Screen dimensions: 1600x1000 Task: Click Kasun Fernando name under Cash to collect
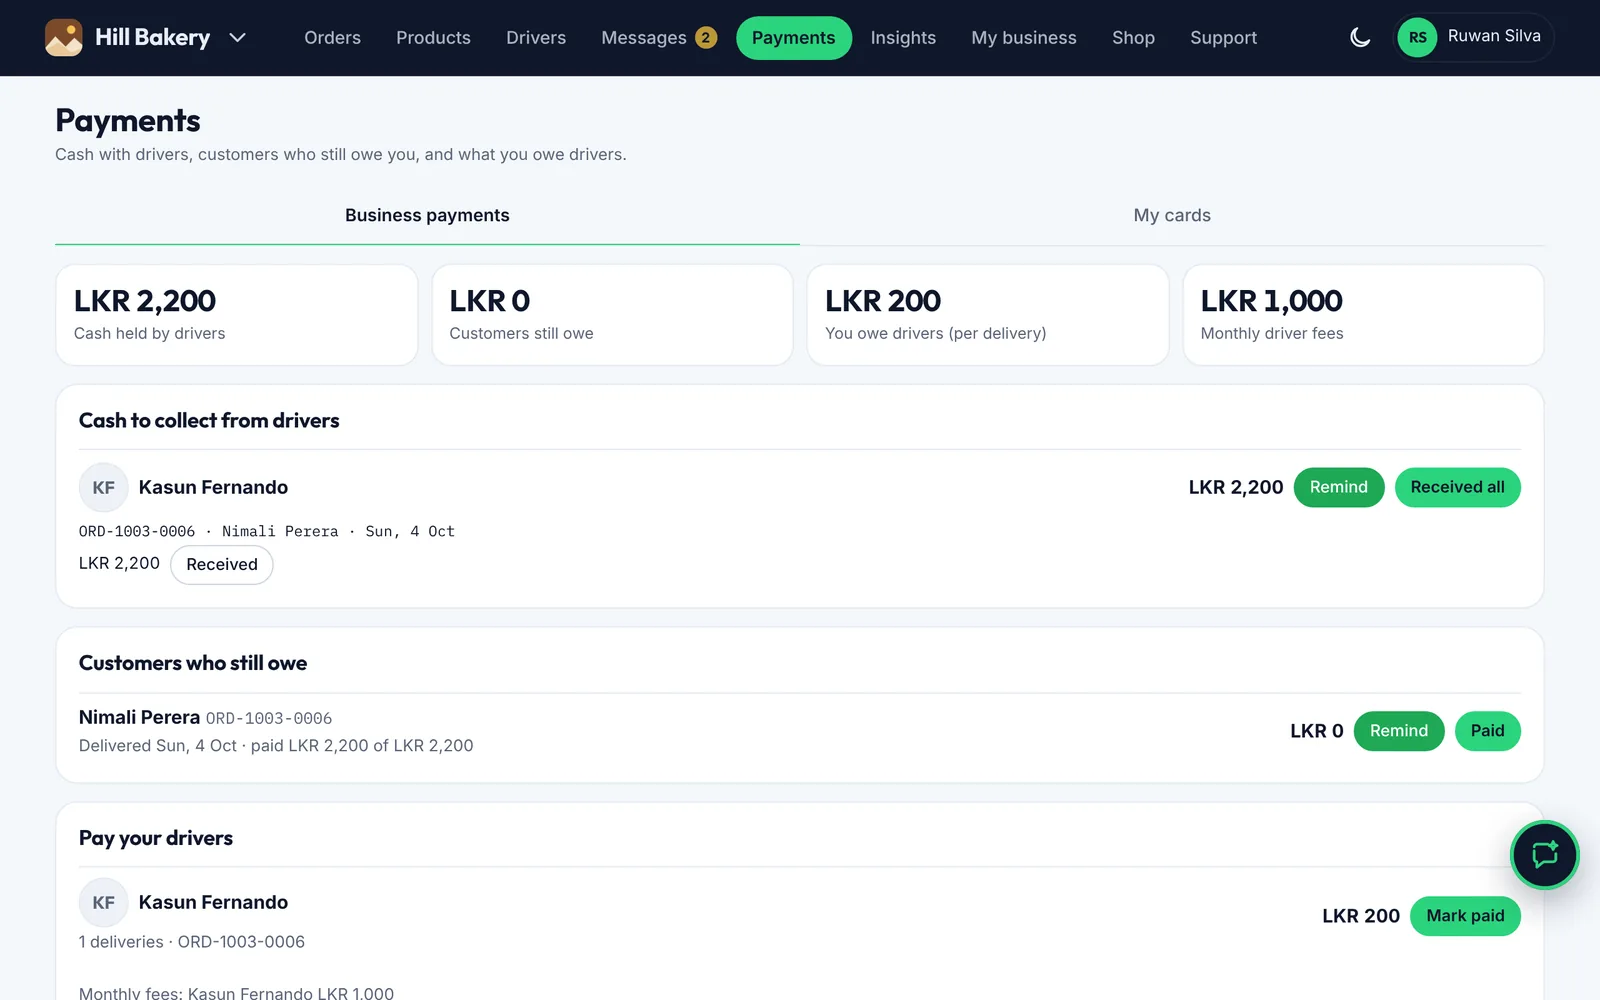coord(213,488)
